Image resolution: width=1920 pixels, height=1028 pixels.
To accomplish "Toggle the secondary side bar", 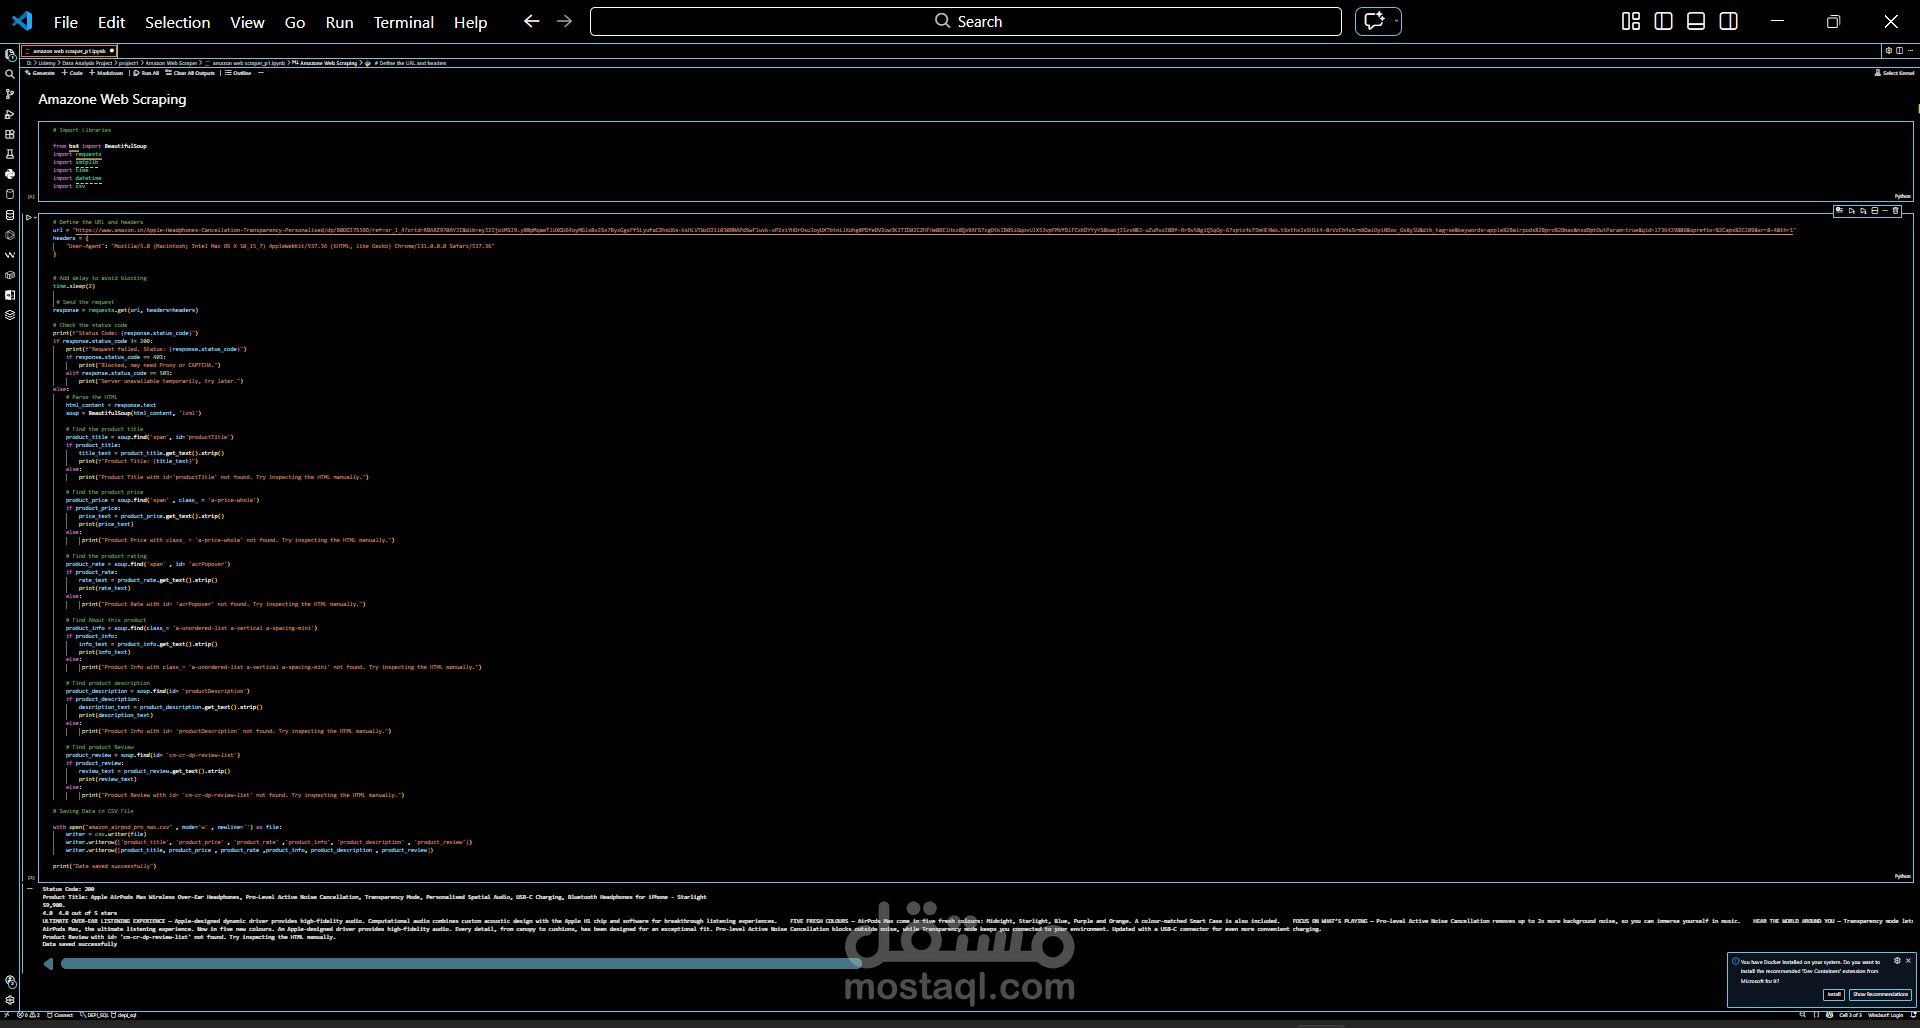I will [1728, 21].
